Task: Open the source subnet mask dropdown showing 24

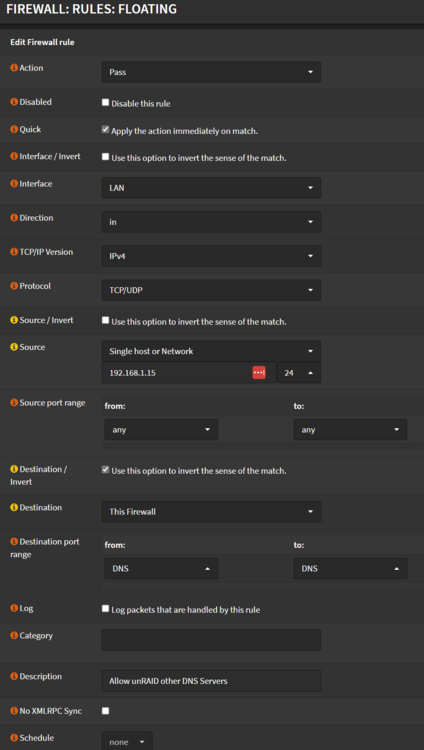Action: [299, 373]
